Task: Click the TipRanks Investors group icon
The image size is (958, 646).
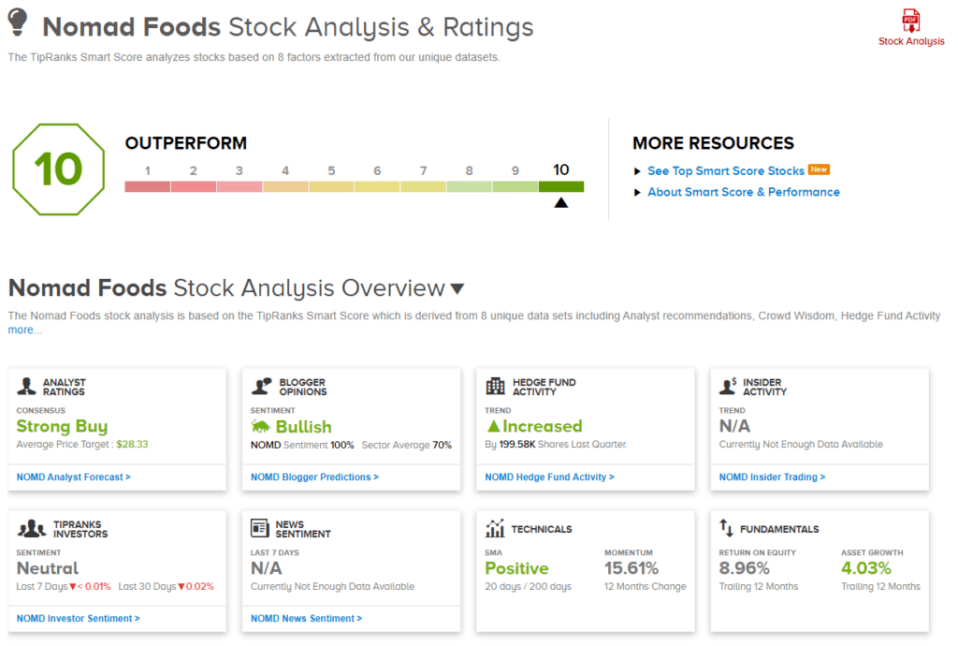Action: (x=31, y=528)
